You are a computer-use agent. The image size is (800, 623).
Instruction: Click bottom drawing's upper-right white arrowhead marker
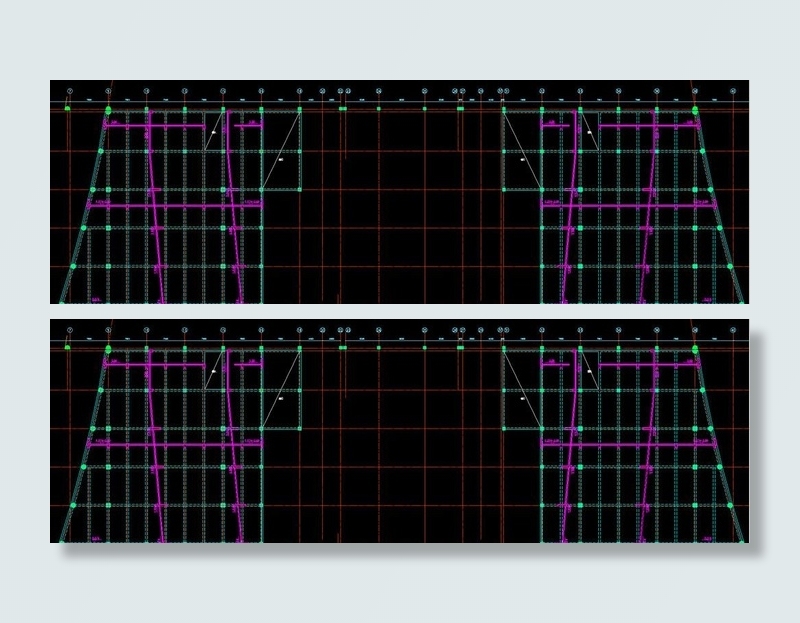pyautogui.click(x=589, y=370)
